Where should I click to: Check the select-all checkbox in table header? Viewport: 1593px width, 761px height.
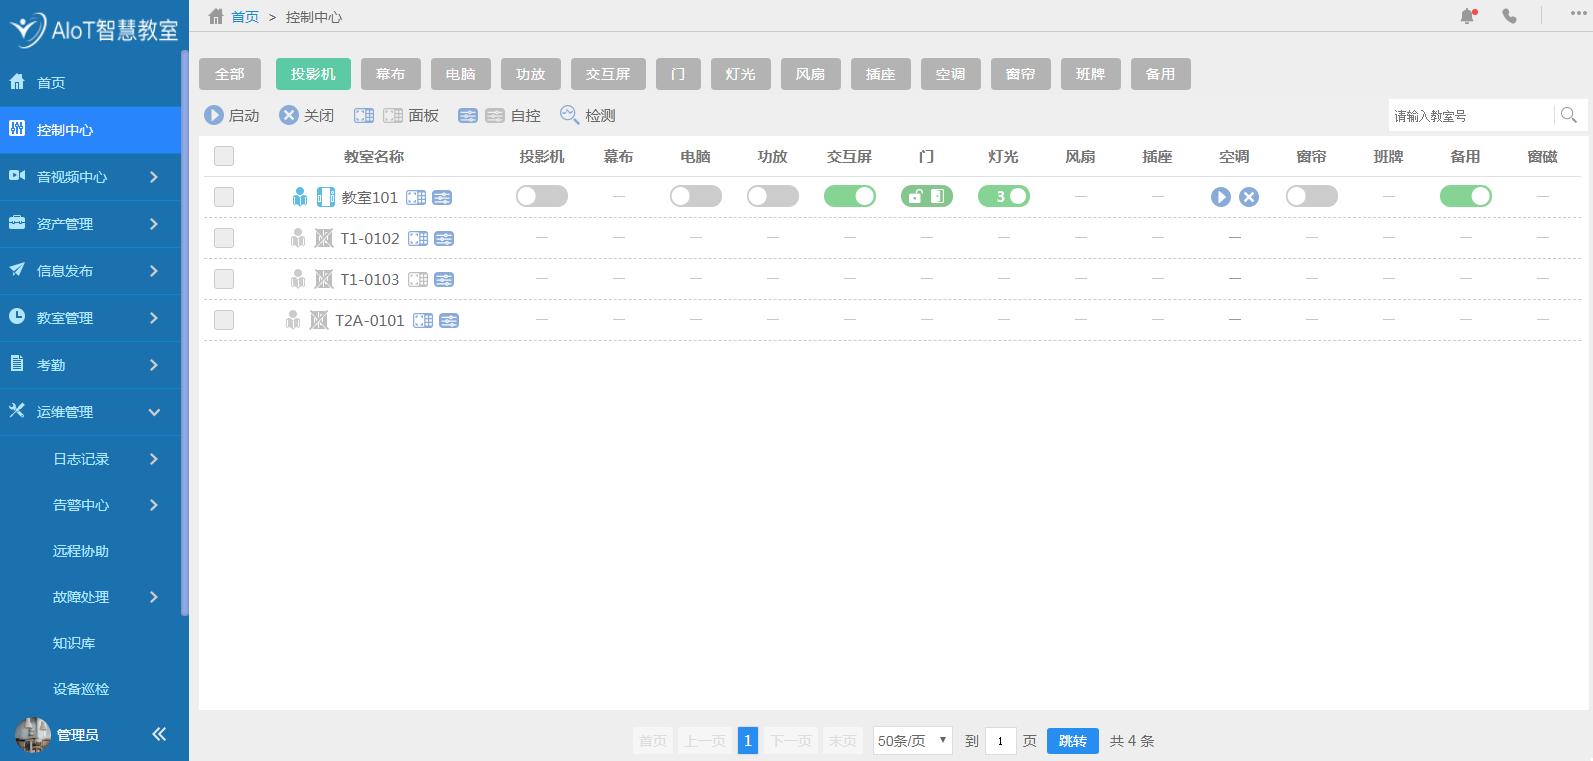coord(224,156)
